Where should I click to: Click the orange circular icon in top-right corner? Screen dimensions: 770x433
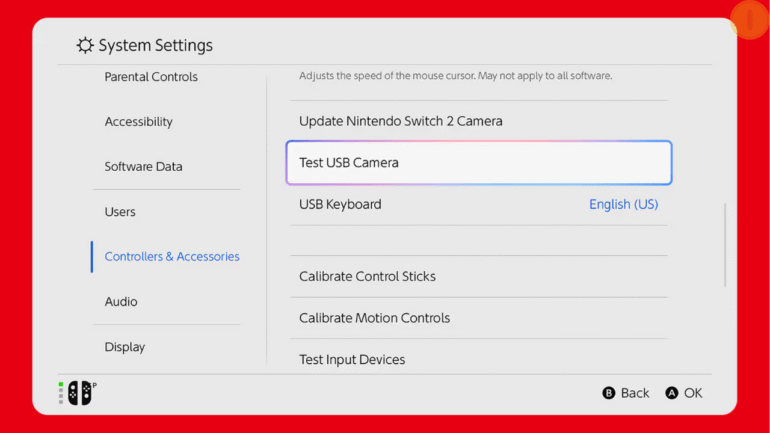(x=749, y=20)
